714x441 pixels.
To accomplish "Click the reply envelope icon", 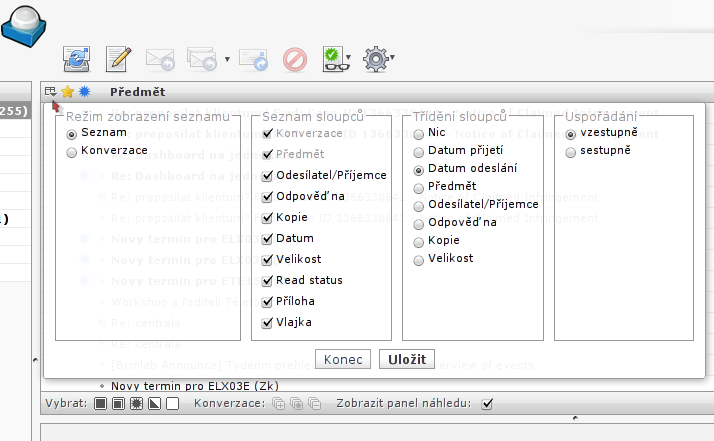I will pyautogui.click(x=160, y=59).
